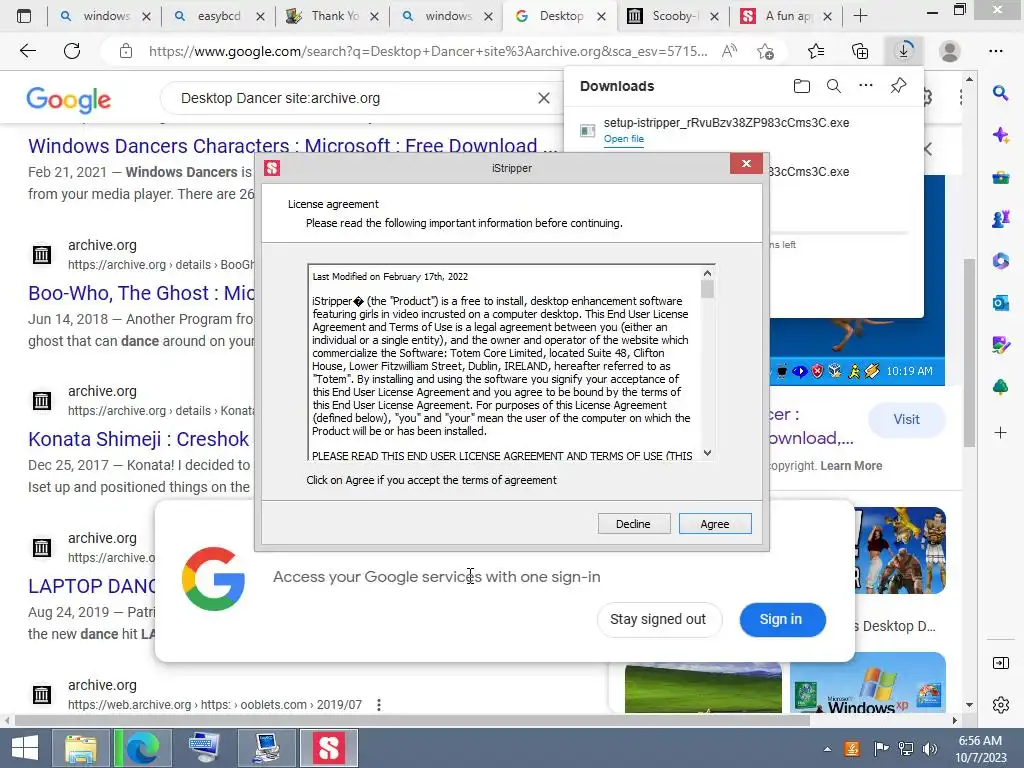Open a new browser tab
Image resolution: width=1024 pixels, height=768 pixels.
861,16
